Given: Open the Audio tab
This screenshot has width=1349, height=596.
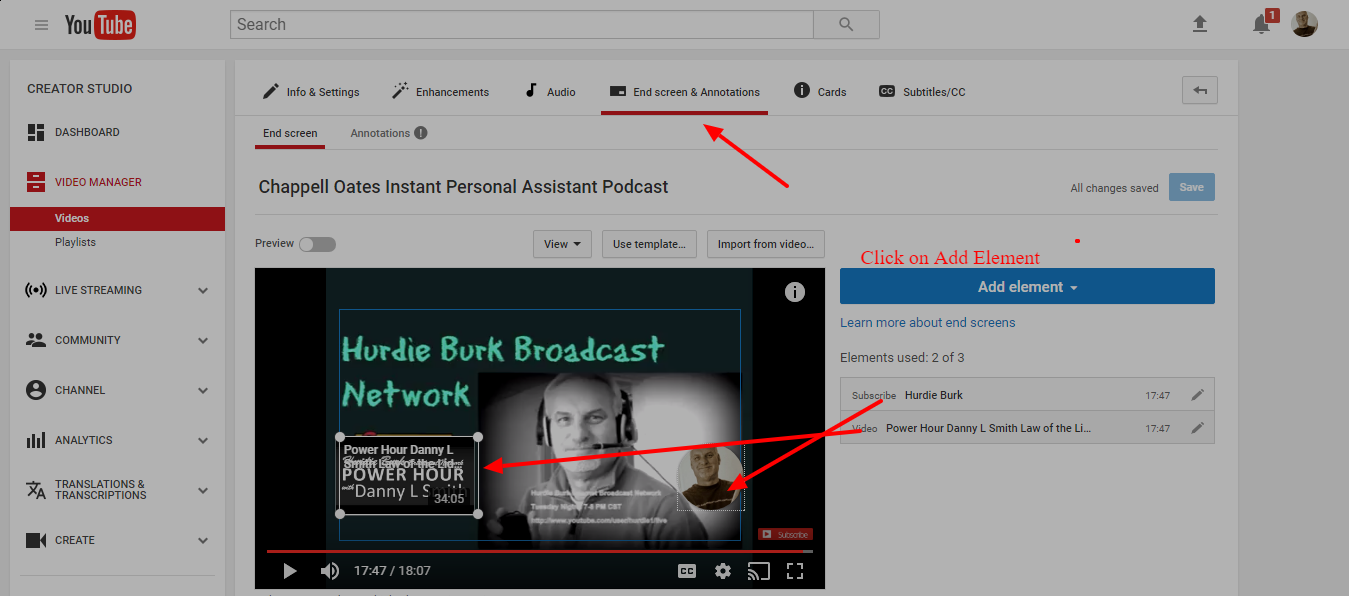Looking at the screenshot, I should 550,91.
